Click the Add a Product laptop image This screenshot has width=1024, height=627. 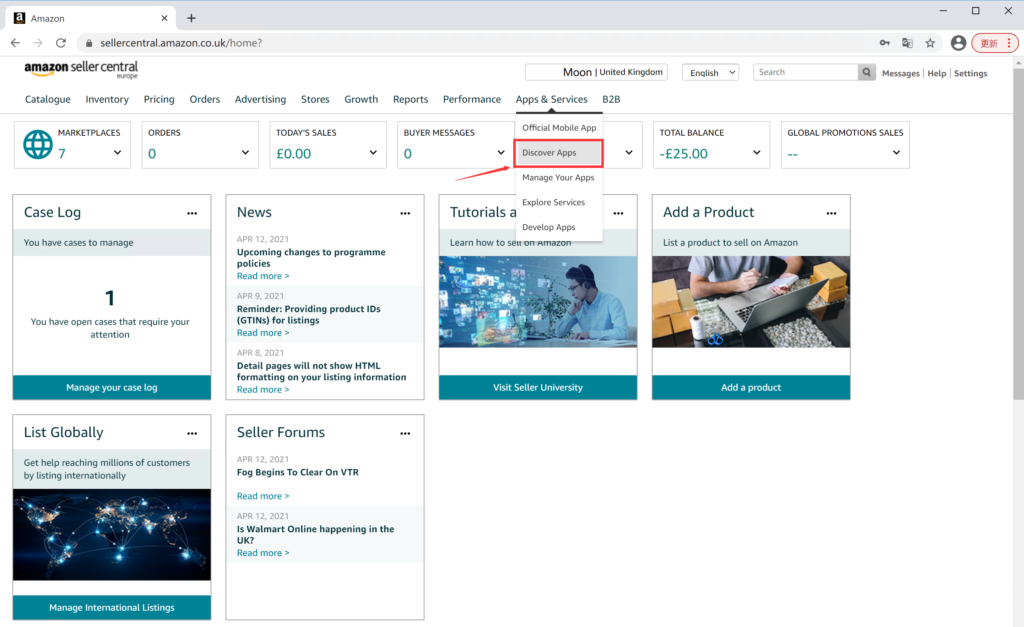point(751,302)
